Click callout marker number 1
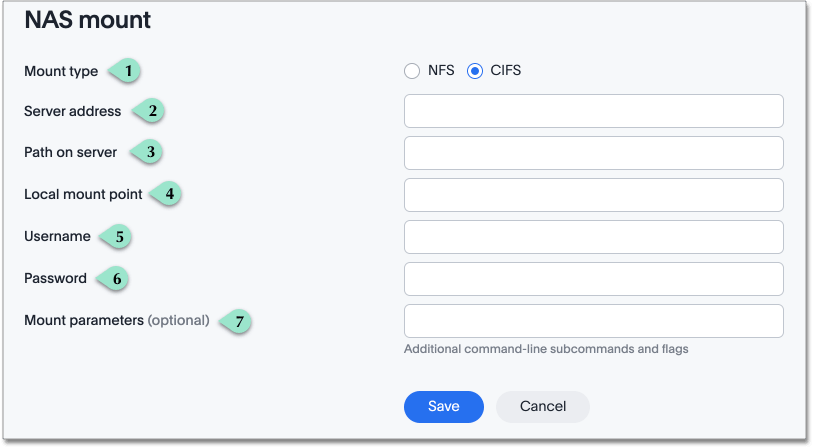 coord(127,71)
